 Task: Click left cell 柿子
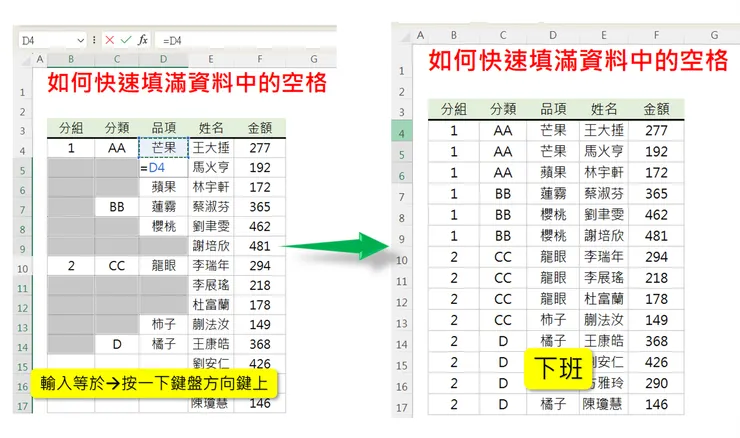coord(163,324)
